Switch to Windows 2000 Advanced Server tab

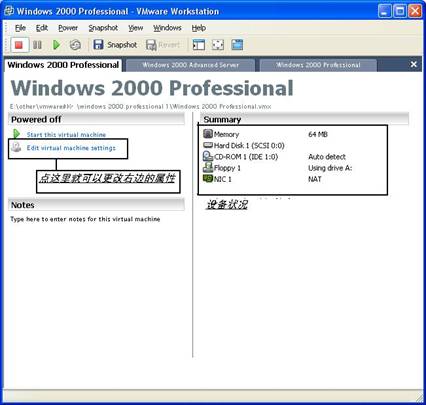[x=191, y=65]
